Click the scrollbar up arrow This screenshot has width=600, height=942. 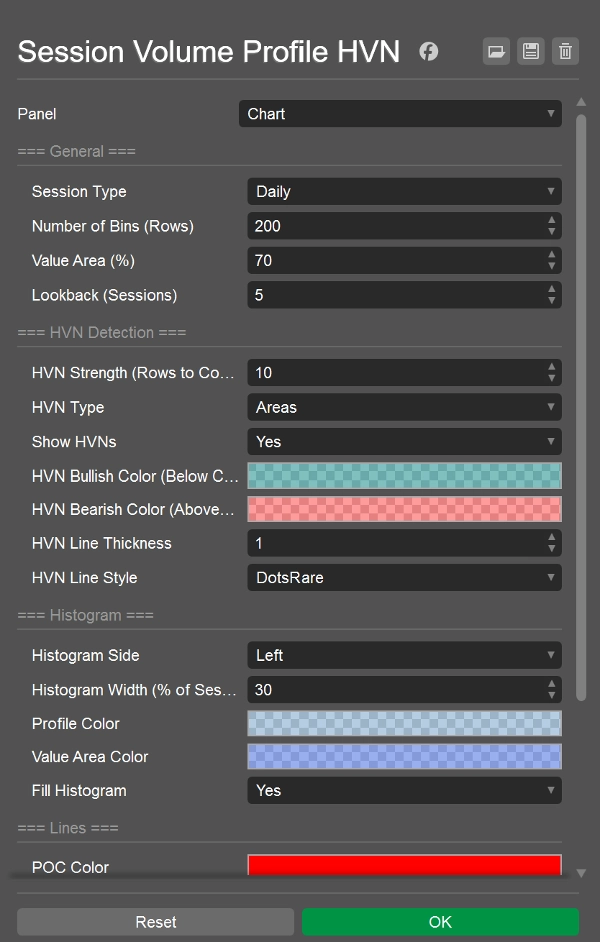point(581,102)
